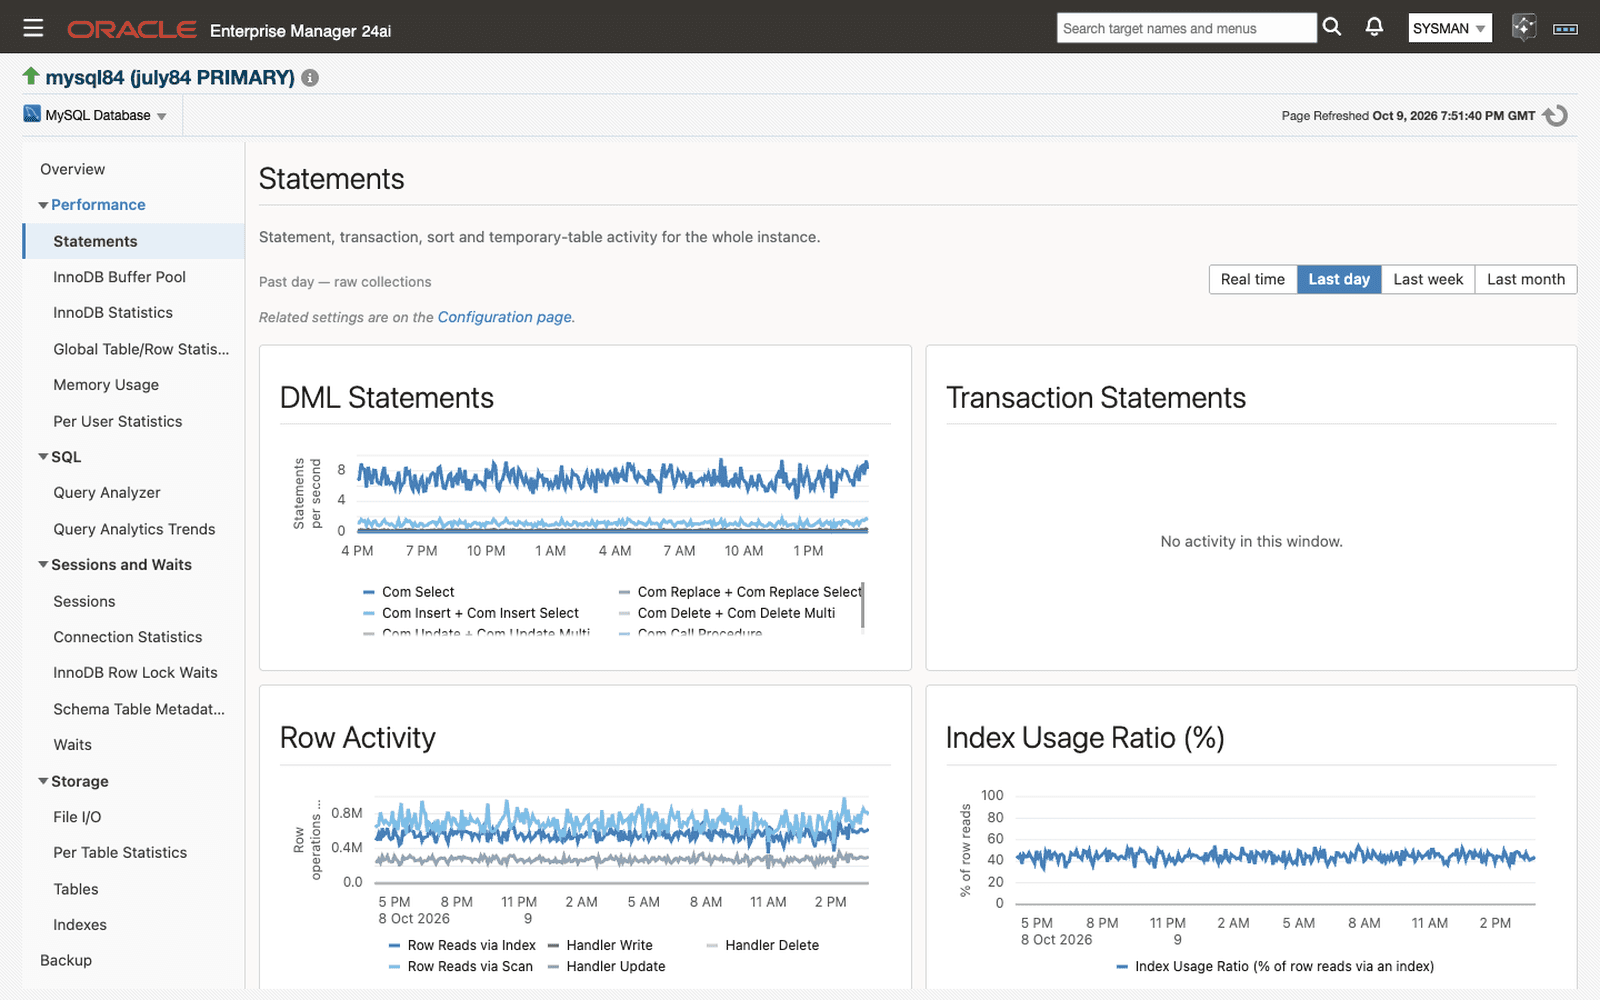Open the notifications bell

(1375, 27)
